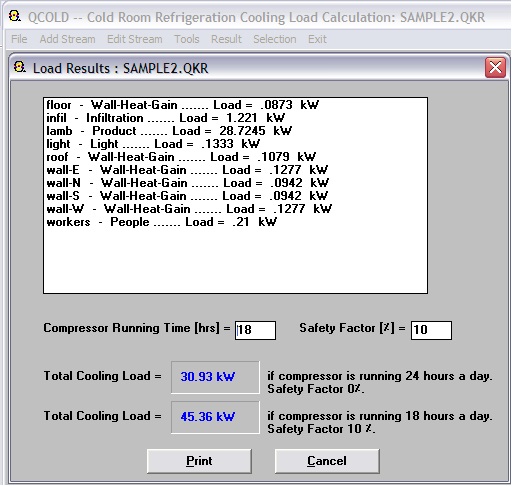
Task: Click the Cancel button
Action: tap(327, 461)
